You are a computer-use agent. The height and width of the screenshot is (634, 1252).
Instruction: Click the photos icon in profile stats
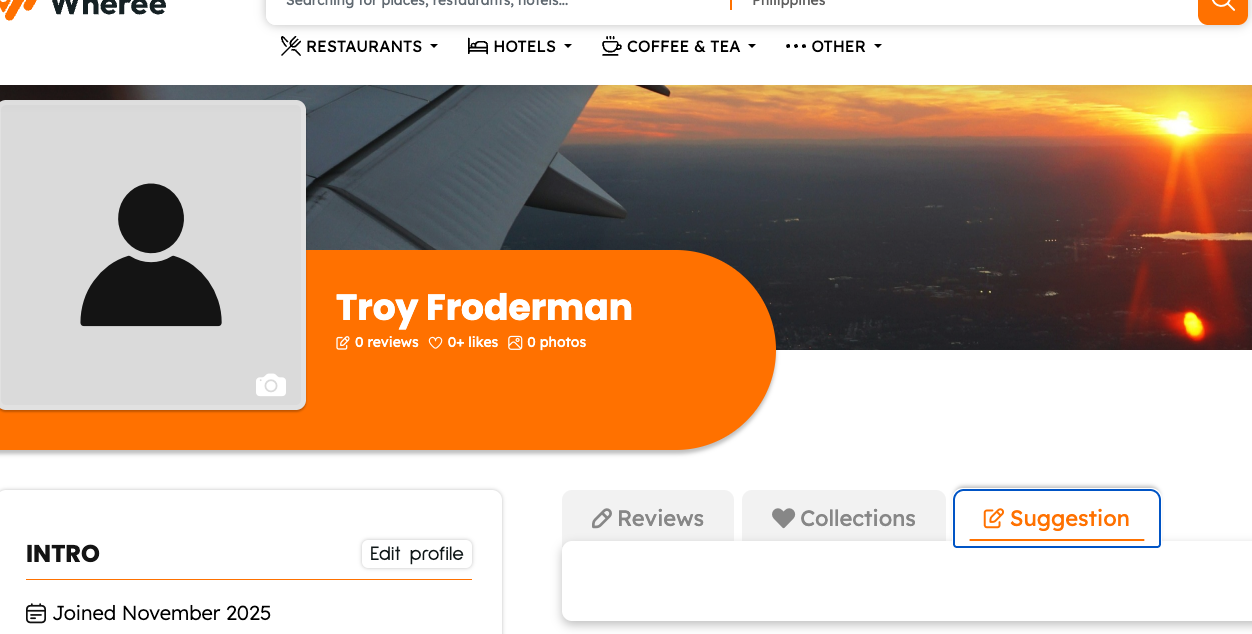click(x=515, y=343)
